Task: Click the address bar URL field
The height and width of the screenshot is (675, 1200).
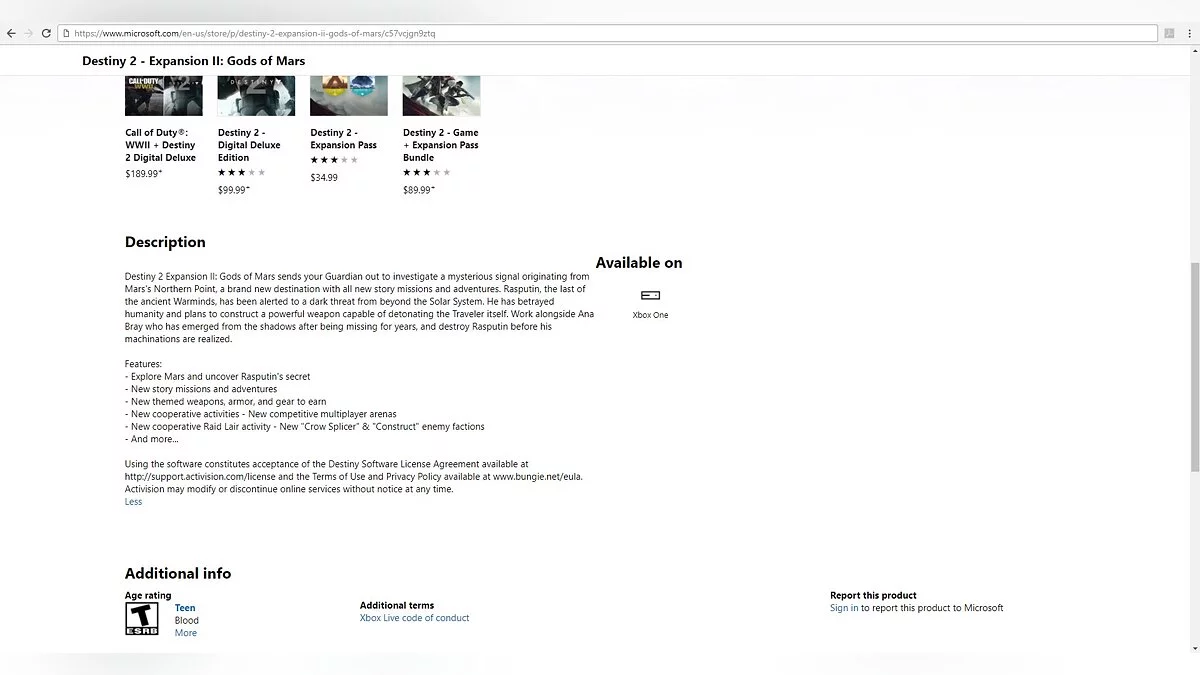Action: coord(600,33)
